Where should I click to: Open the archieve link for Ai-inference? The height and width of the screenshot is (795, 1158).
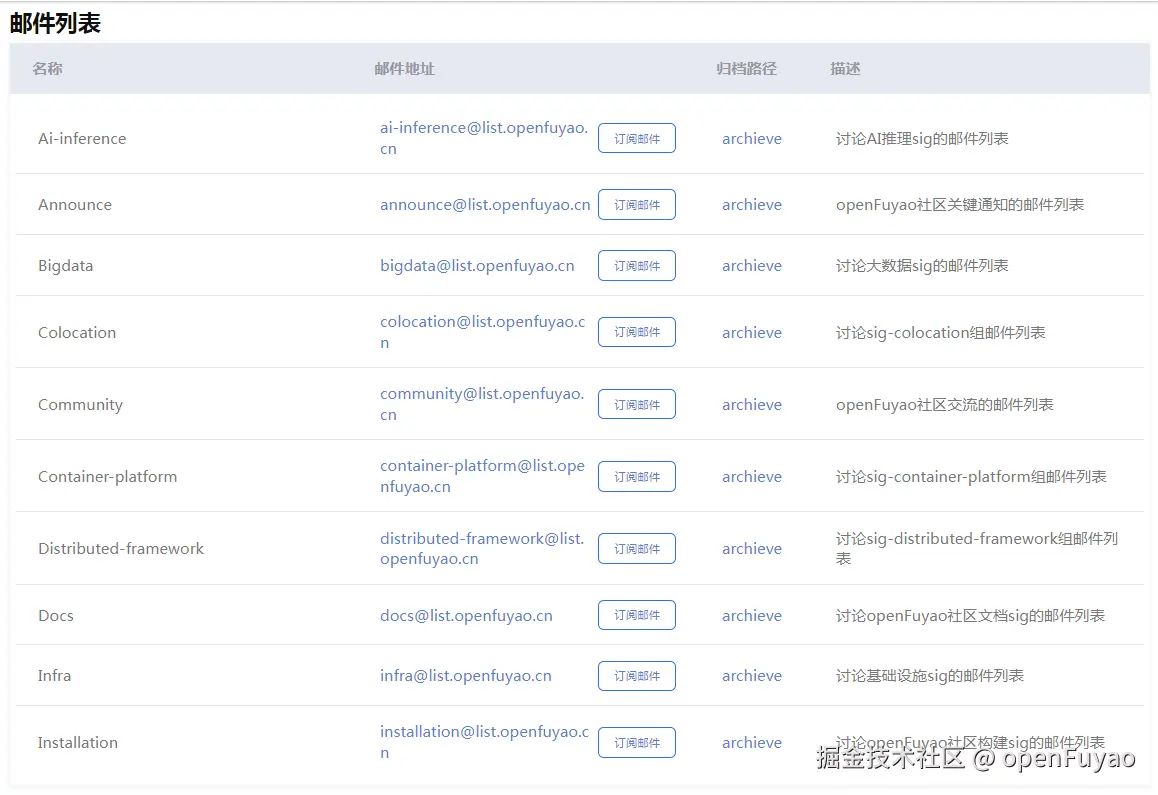[x=751, y=138]
